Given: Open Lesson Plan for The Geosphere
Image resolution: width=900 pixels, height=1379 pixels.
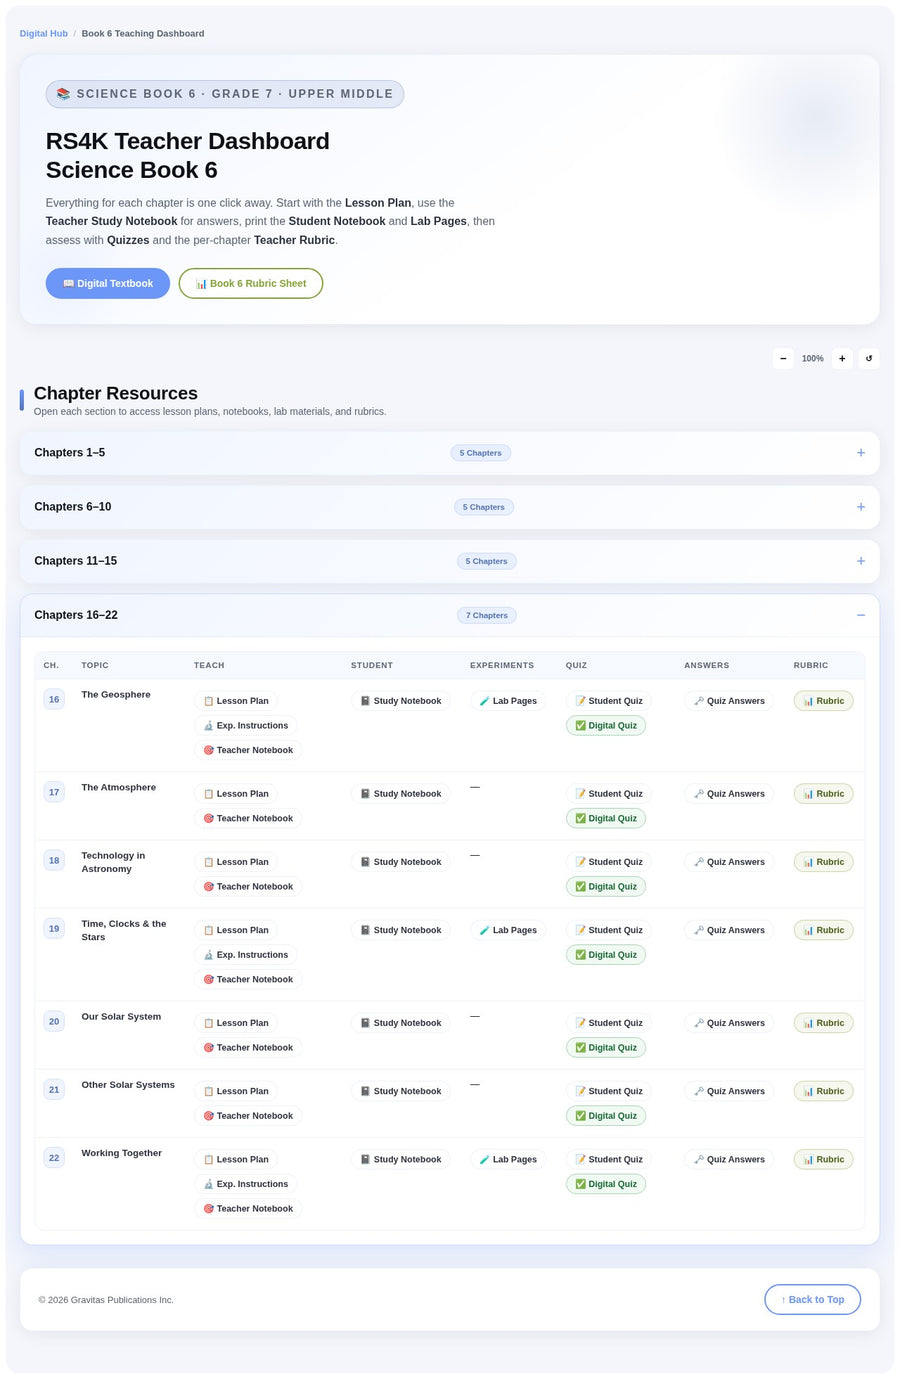Looking at the screenshot, I should (236, 701).
